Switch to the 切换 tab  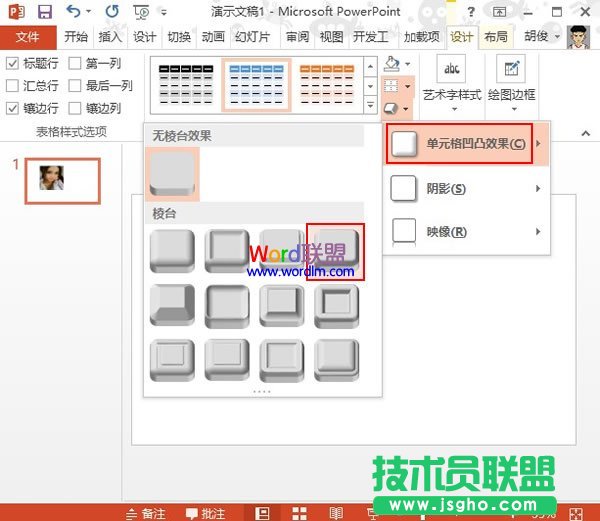coord(179,37)
